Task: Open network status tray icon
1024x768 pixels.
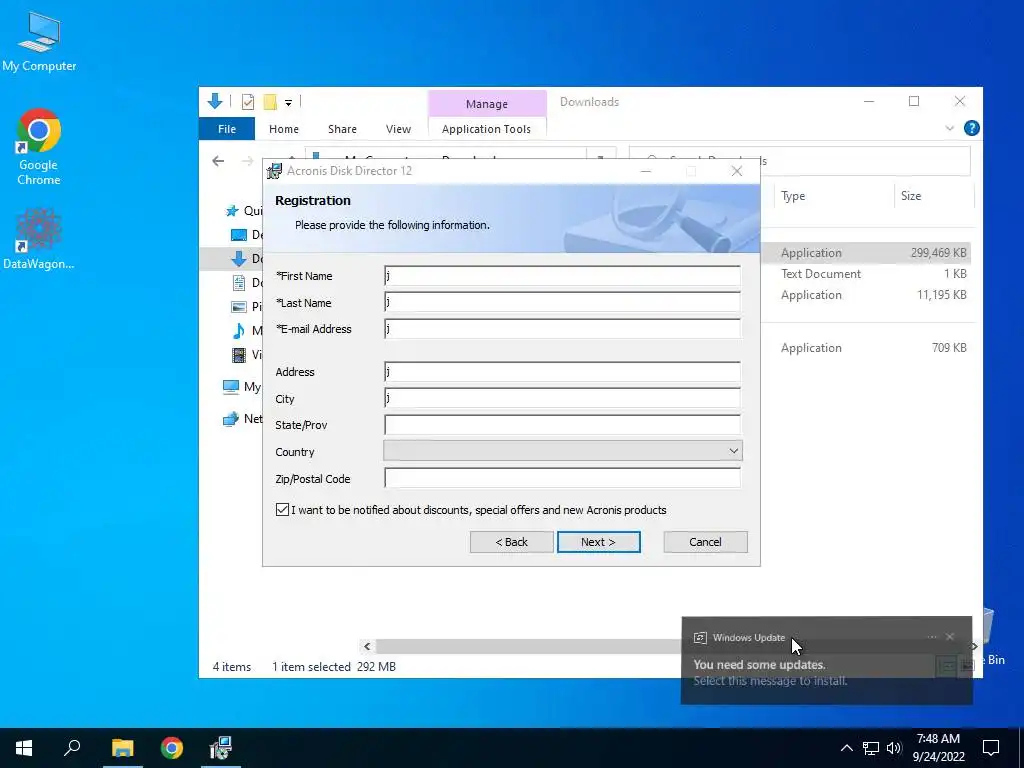Action: tap(871, 748)
